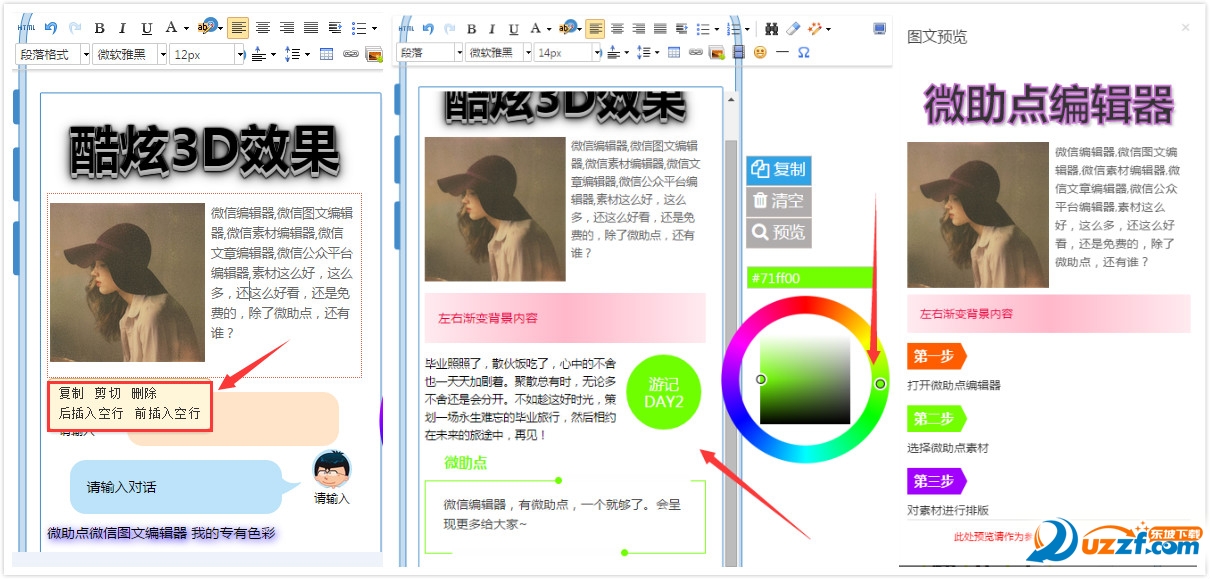Click indent icon in left editor toolbar
The width and height of the screenshot is (1210, 579).
point(335,28)
